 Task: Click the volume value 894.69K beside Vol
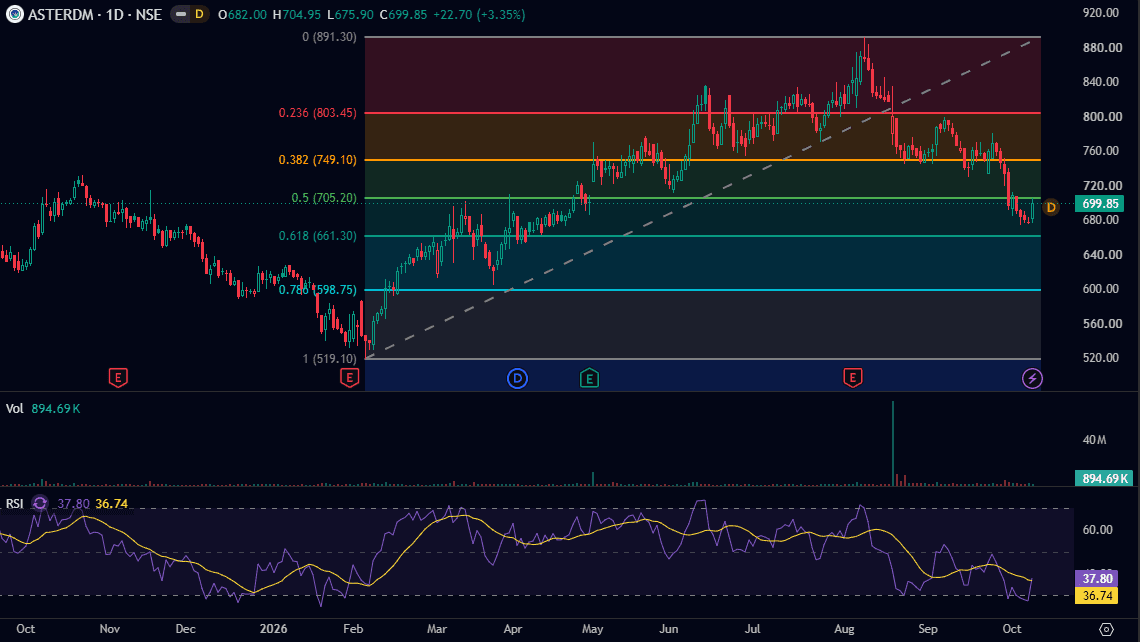[x=56, y=409]
